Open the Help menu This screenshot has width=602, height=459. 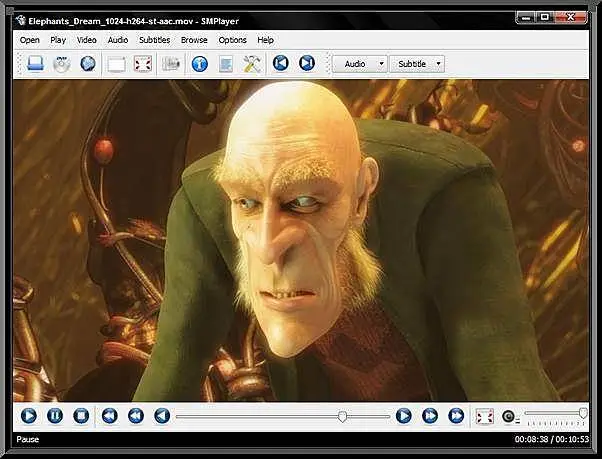click(x=265, y=40)
